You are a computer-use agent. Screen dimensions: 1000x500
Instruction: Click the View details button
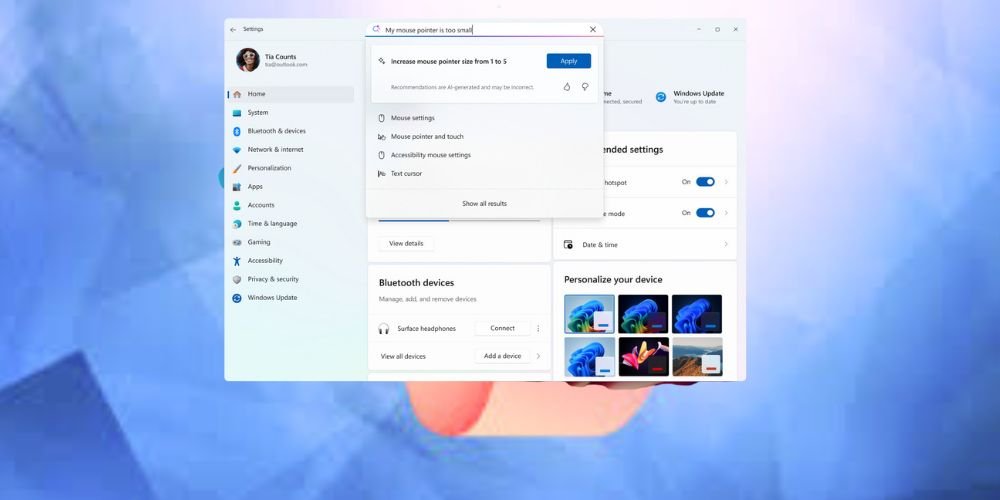406,243
